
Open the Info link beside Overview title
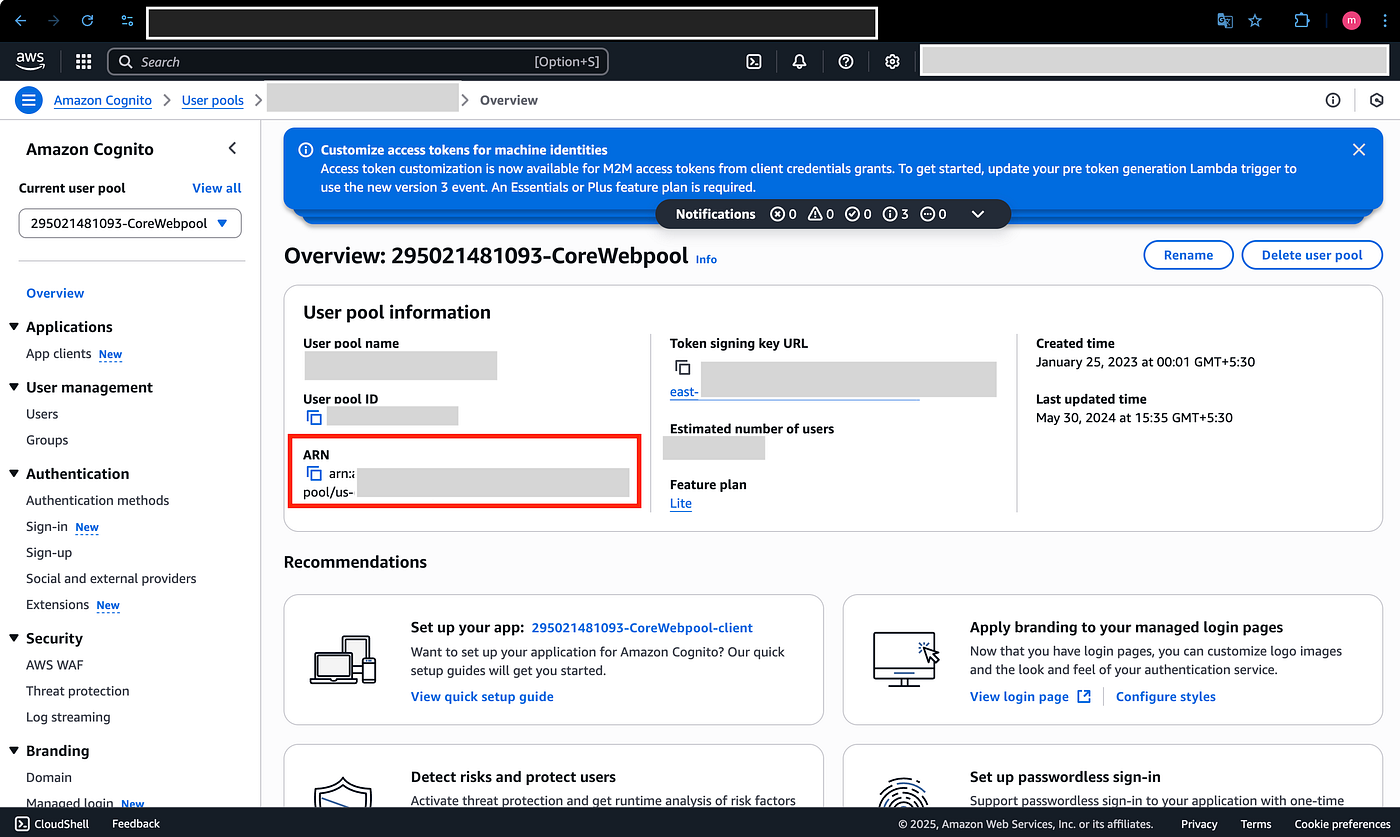point(706,259)
